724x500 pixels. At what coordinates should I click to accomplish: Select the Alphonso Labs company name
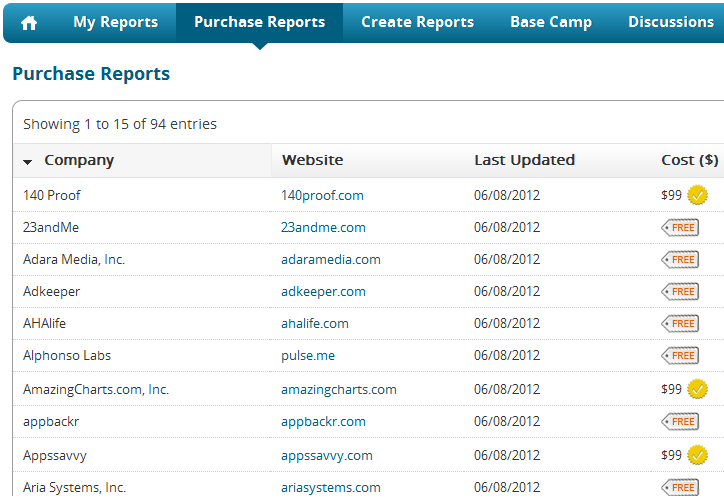[67, 355]
